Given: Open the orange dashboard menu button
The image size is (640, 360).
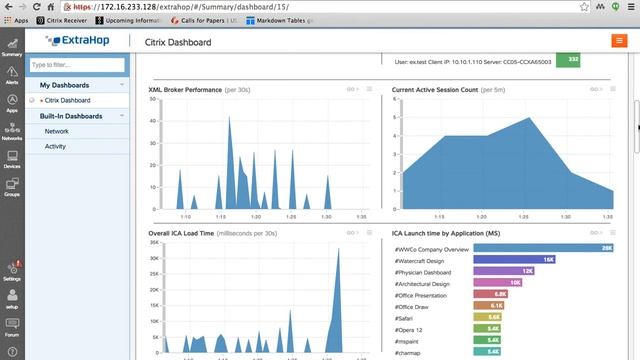Looking at the screenshot, I should point(619,40).
